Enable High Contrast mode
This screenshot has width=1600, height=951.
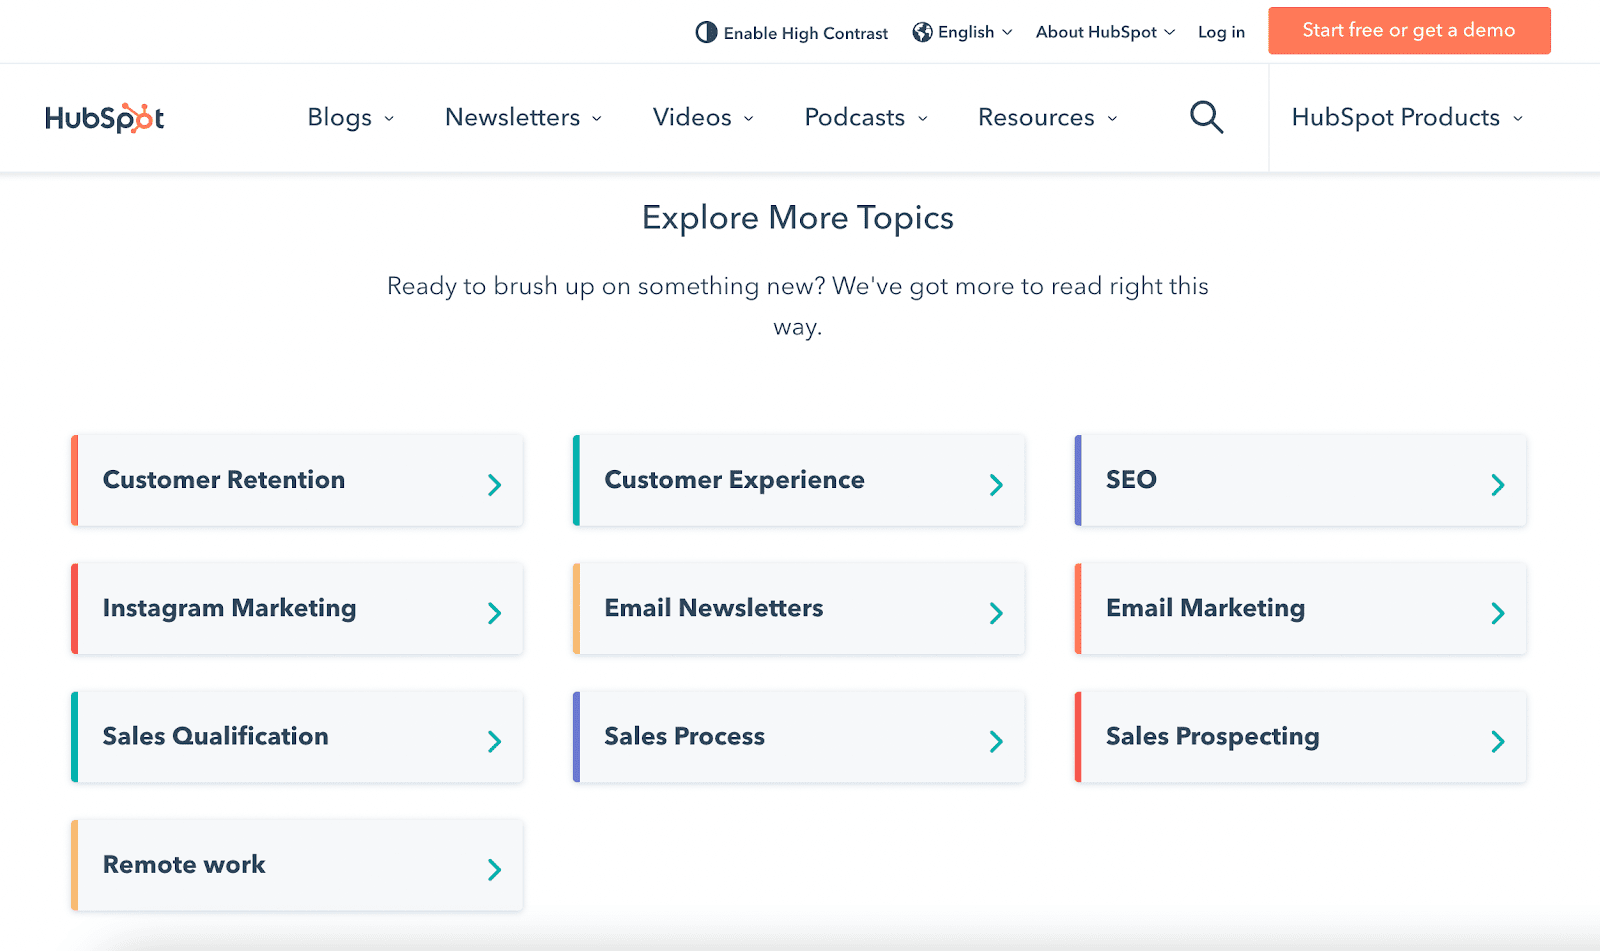(x=792, y=33)
